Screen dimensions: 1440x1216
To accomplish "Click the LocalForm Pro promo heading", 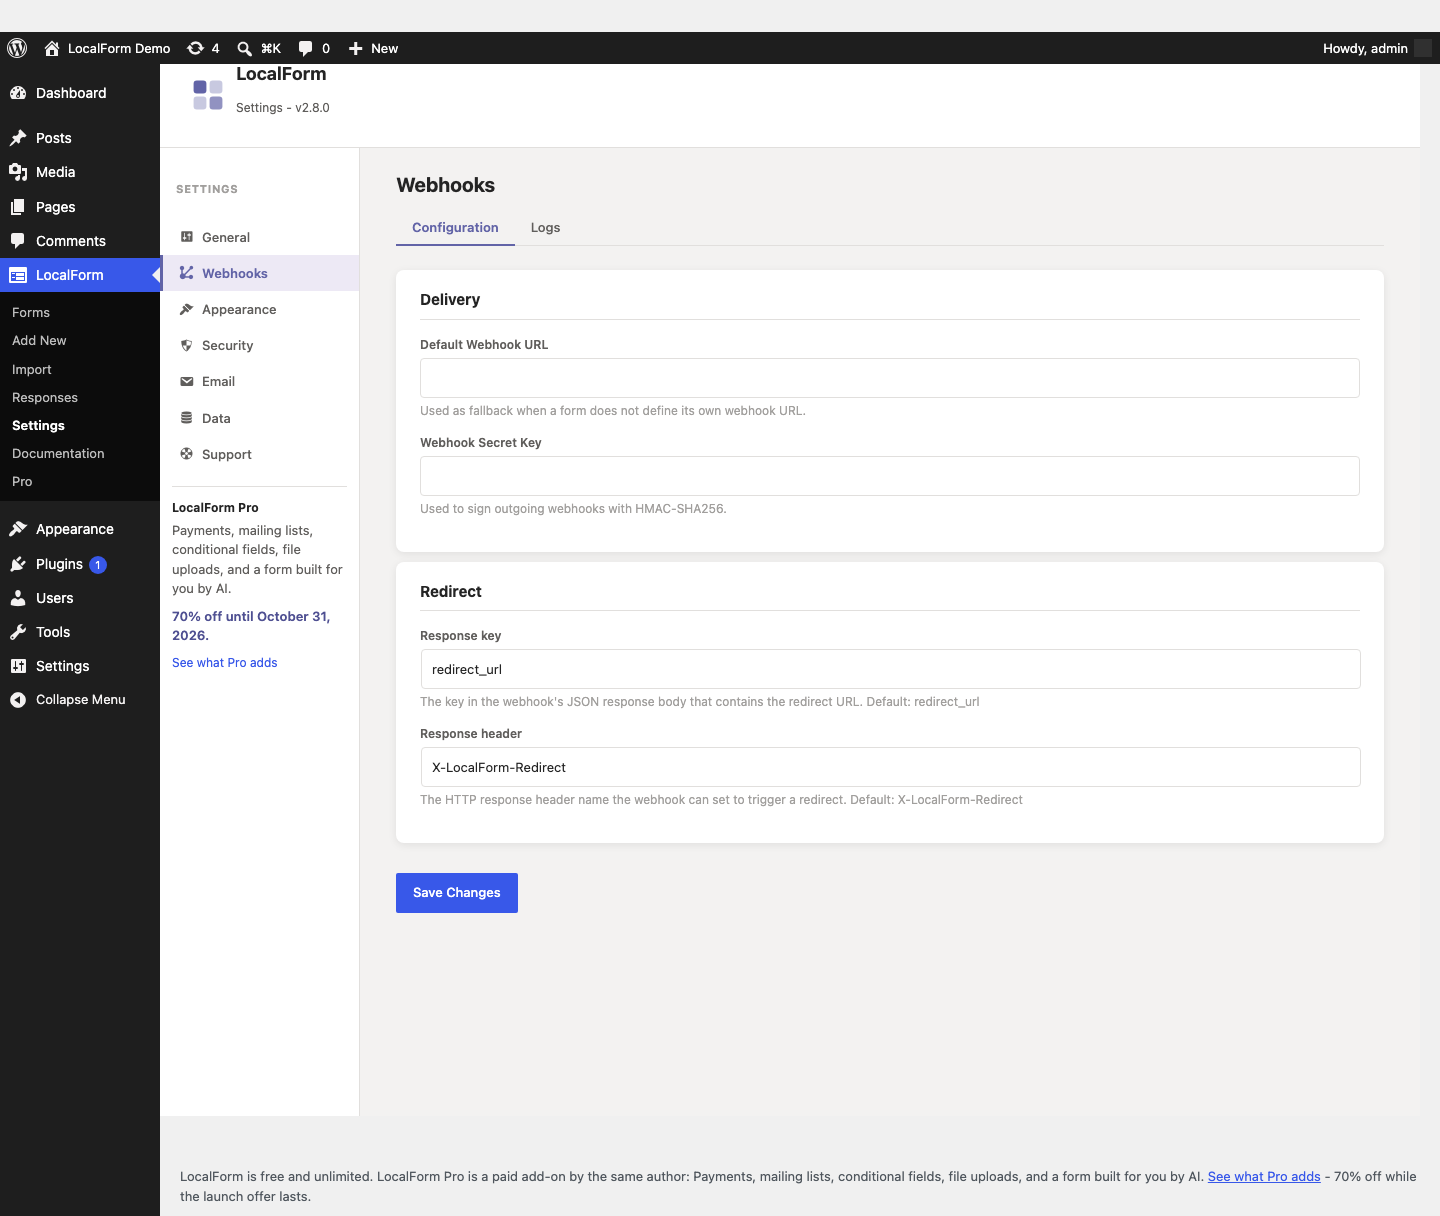I will (215, 508).
